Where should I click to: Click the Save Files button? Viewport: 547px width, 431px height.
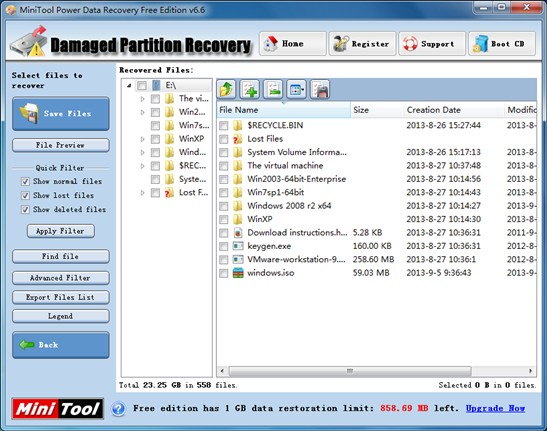coord(61,114)
